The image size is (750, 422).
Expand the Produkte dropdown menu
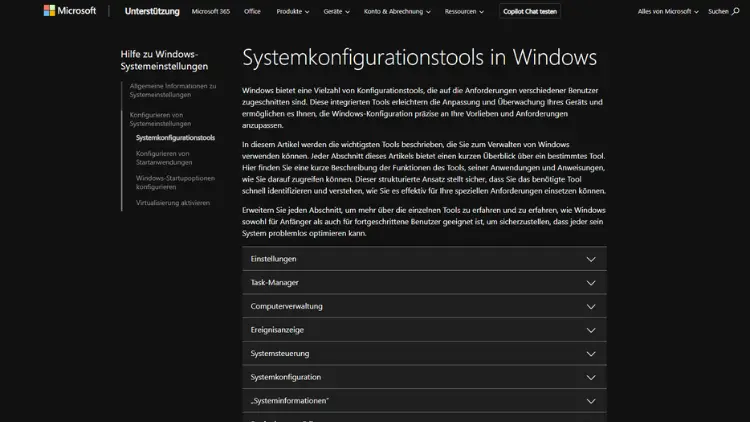coord(293,11)
